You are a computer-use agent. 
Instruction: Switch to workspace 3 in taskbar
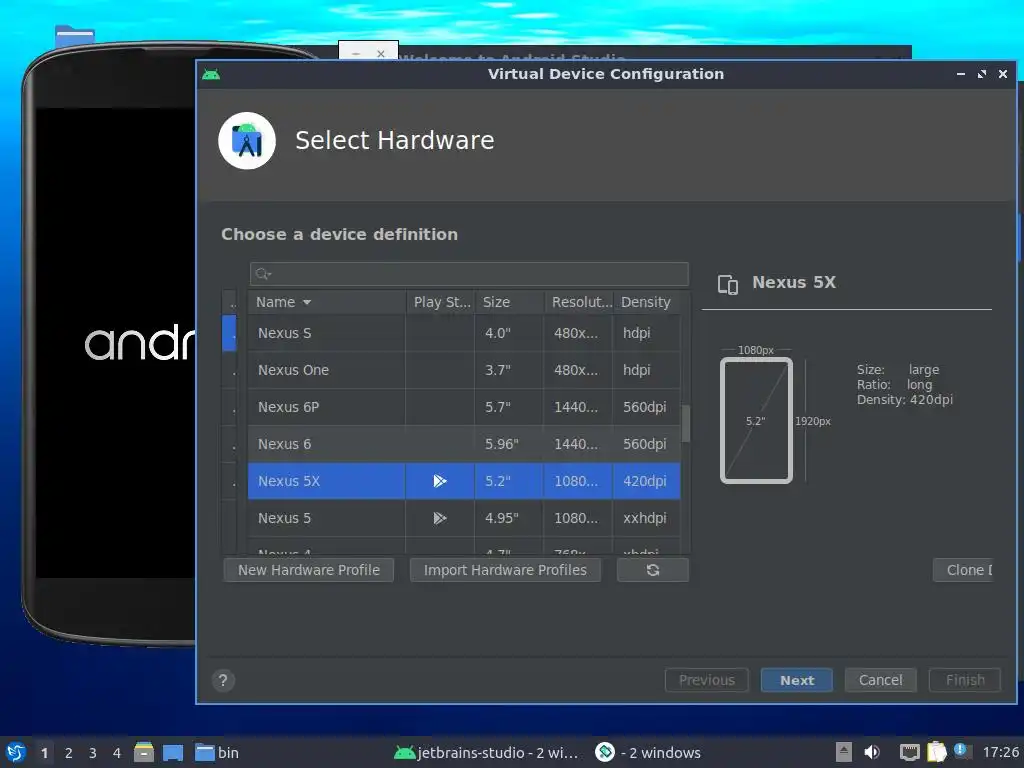93,753
